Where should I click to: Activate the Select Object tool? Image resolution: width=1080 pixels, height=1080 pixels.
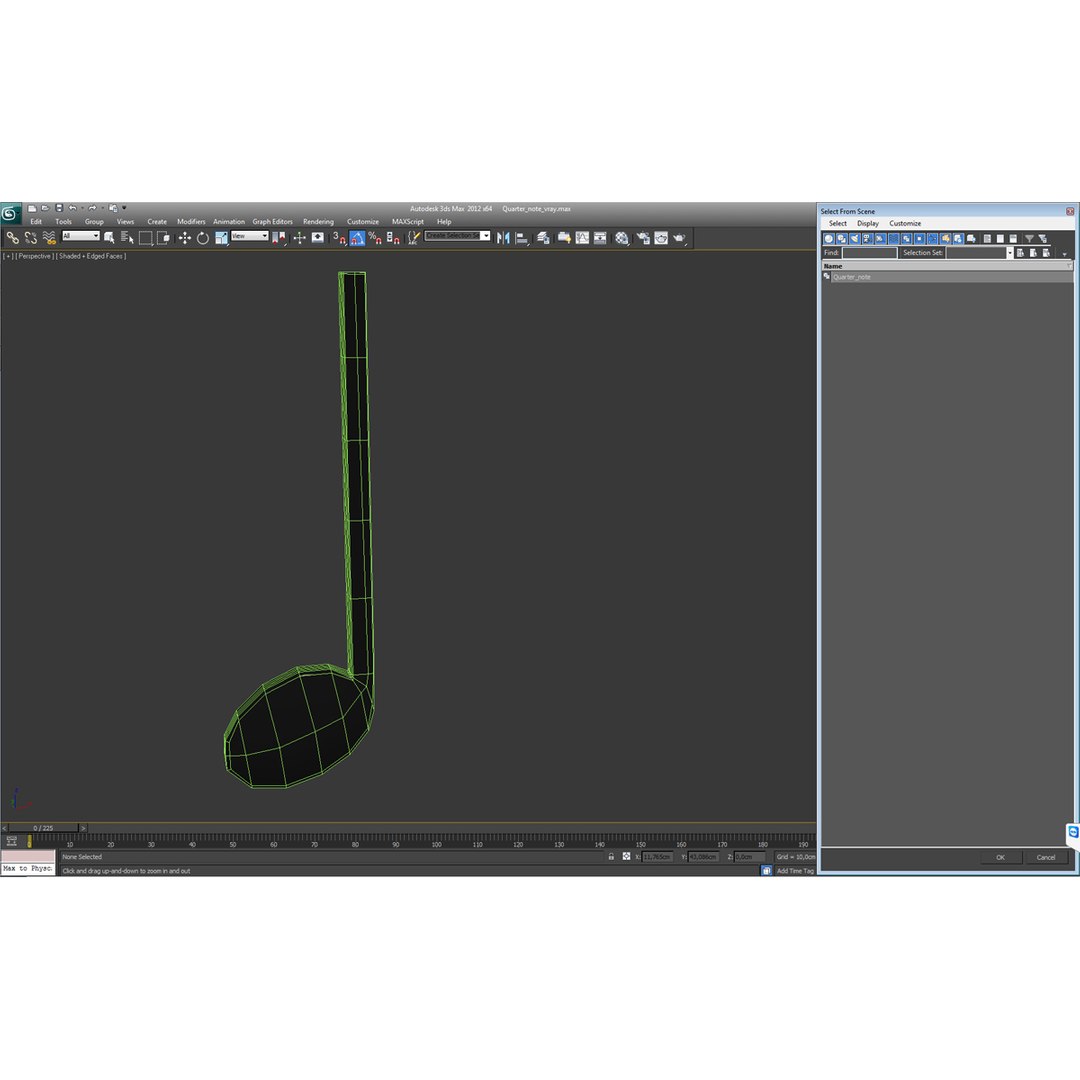[109, 238]
